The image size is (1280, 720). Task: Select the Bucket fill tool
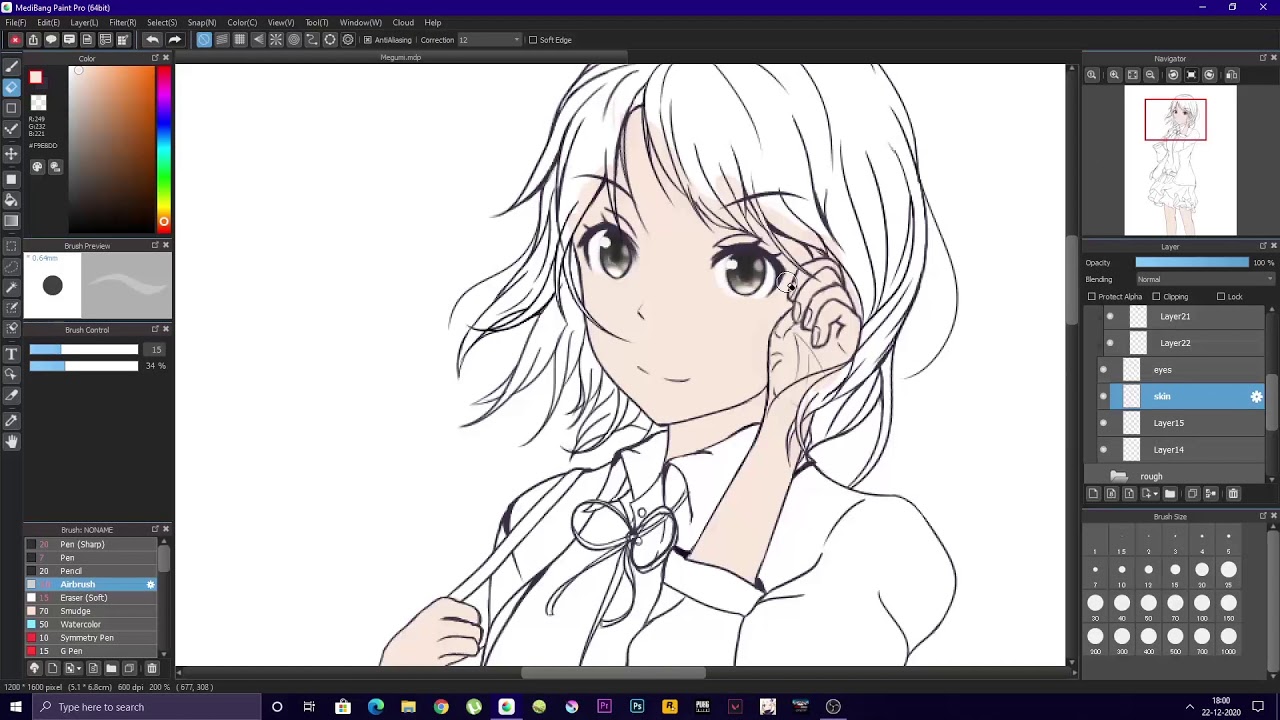[11, 200]
